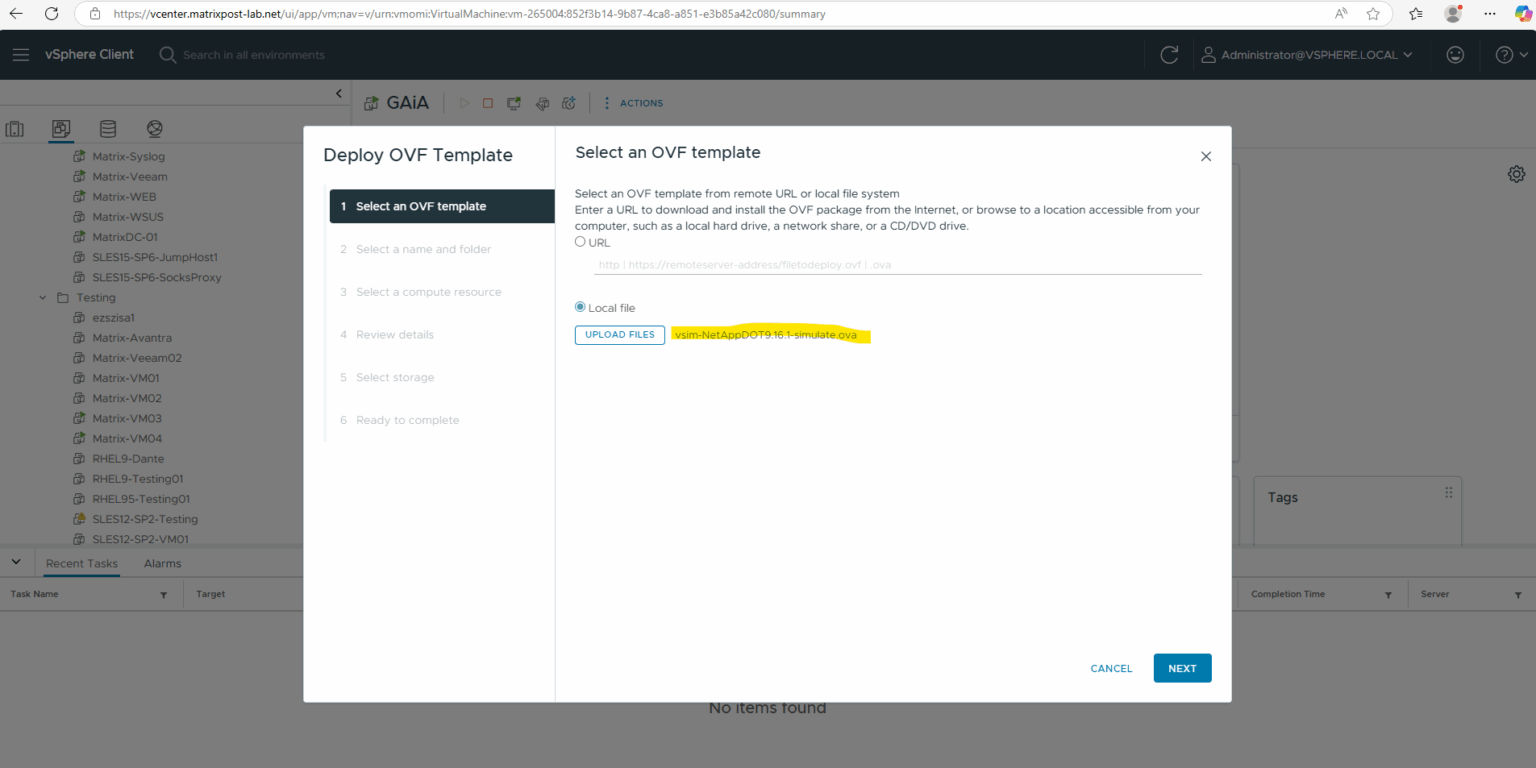Screen dimensions: 1536x768
Task: Open the snapshot scheduling icon for GAiA
Action: [x=568, y=102]
